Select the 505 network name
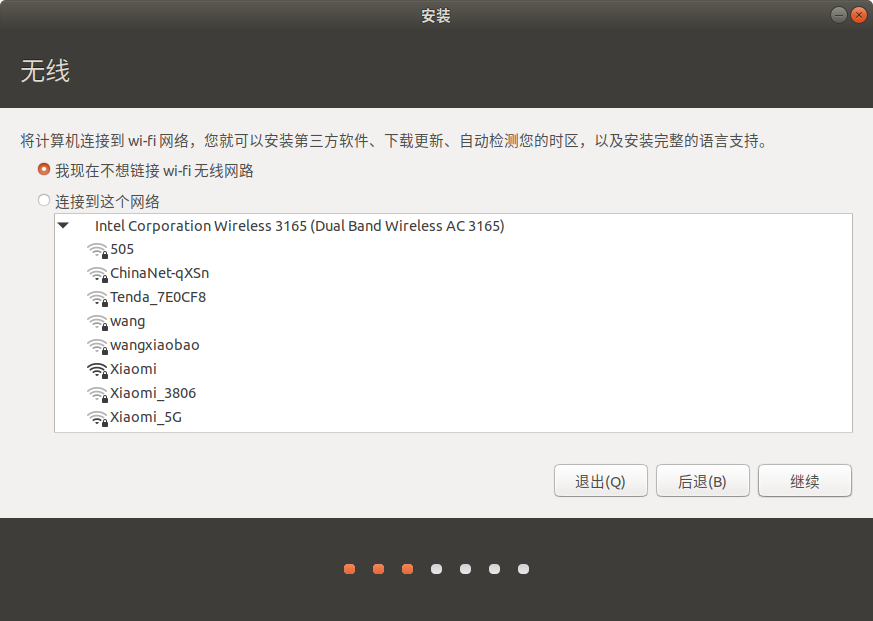The height and width of the screenshot is (621, 873). coord(122,250)
